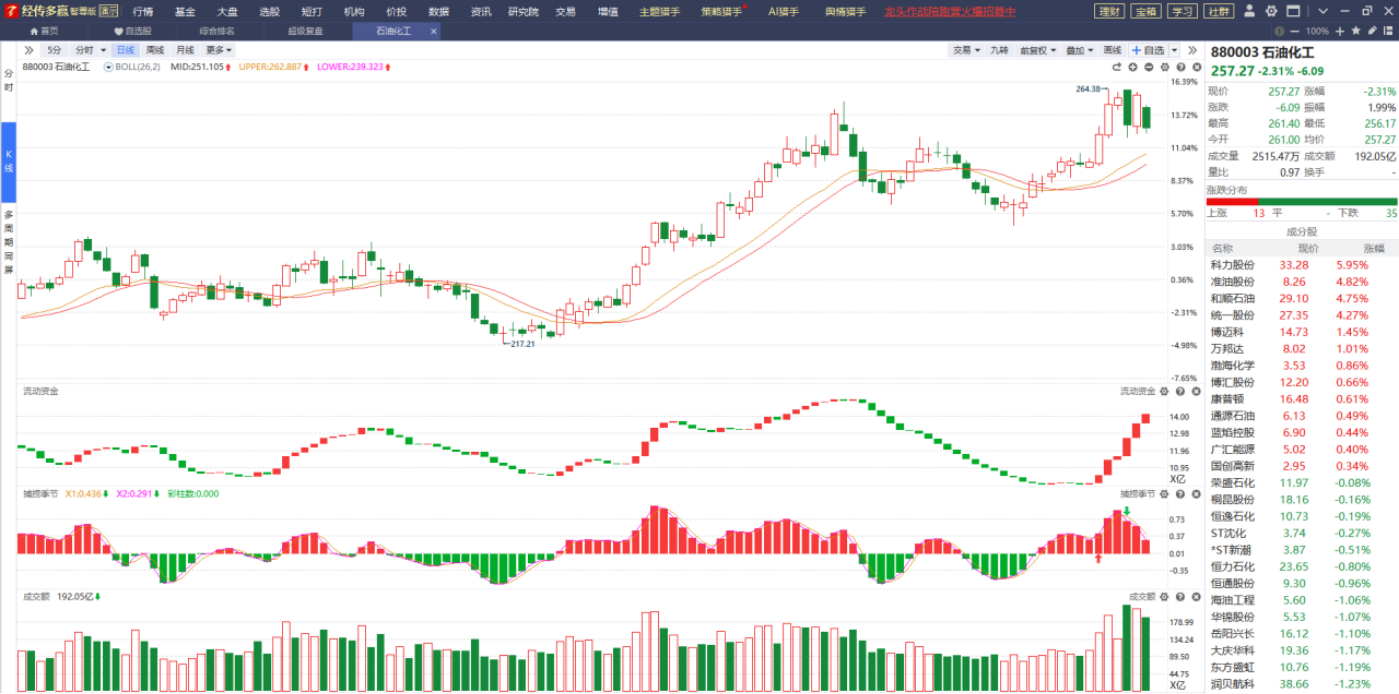The height and width of the screenshot is (694, 1399).
Task: Add stock to watchlist via 自选 button
Action: pos(1148,50)
